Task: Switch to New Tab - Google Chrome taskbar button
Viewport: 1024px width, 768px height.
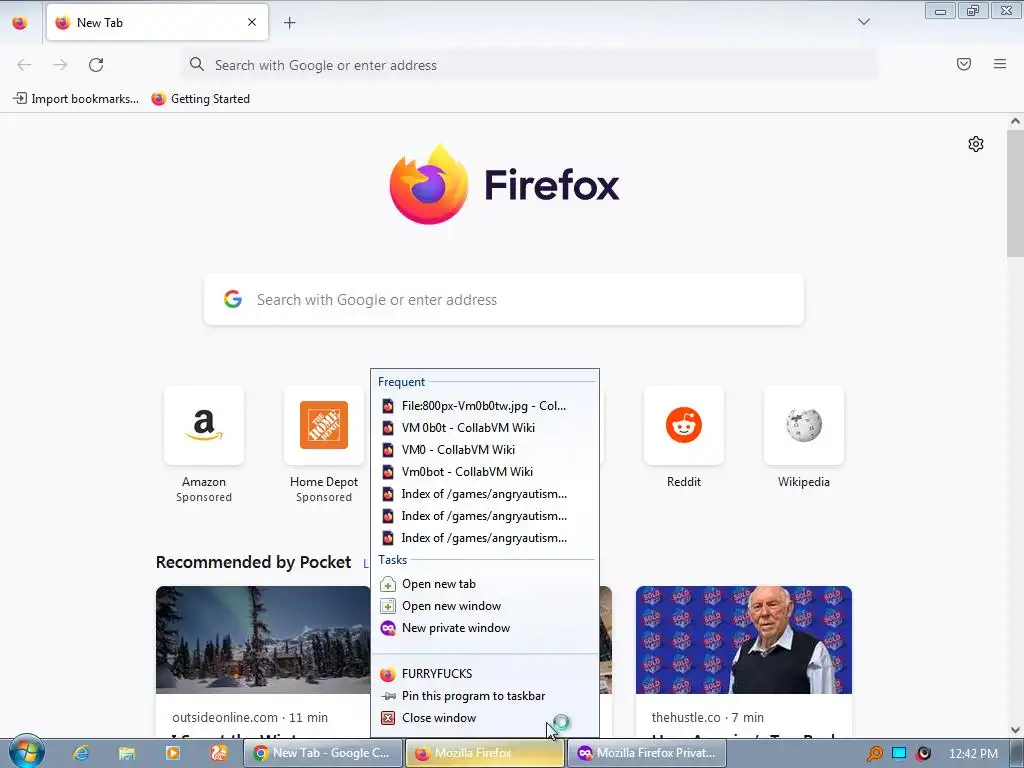Action: 323,753
